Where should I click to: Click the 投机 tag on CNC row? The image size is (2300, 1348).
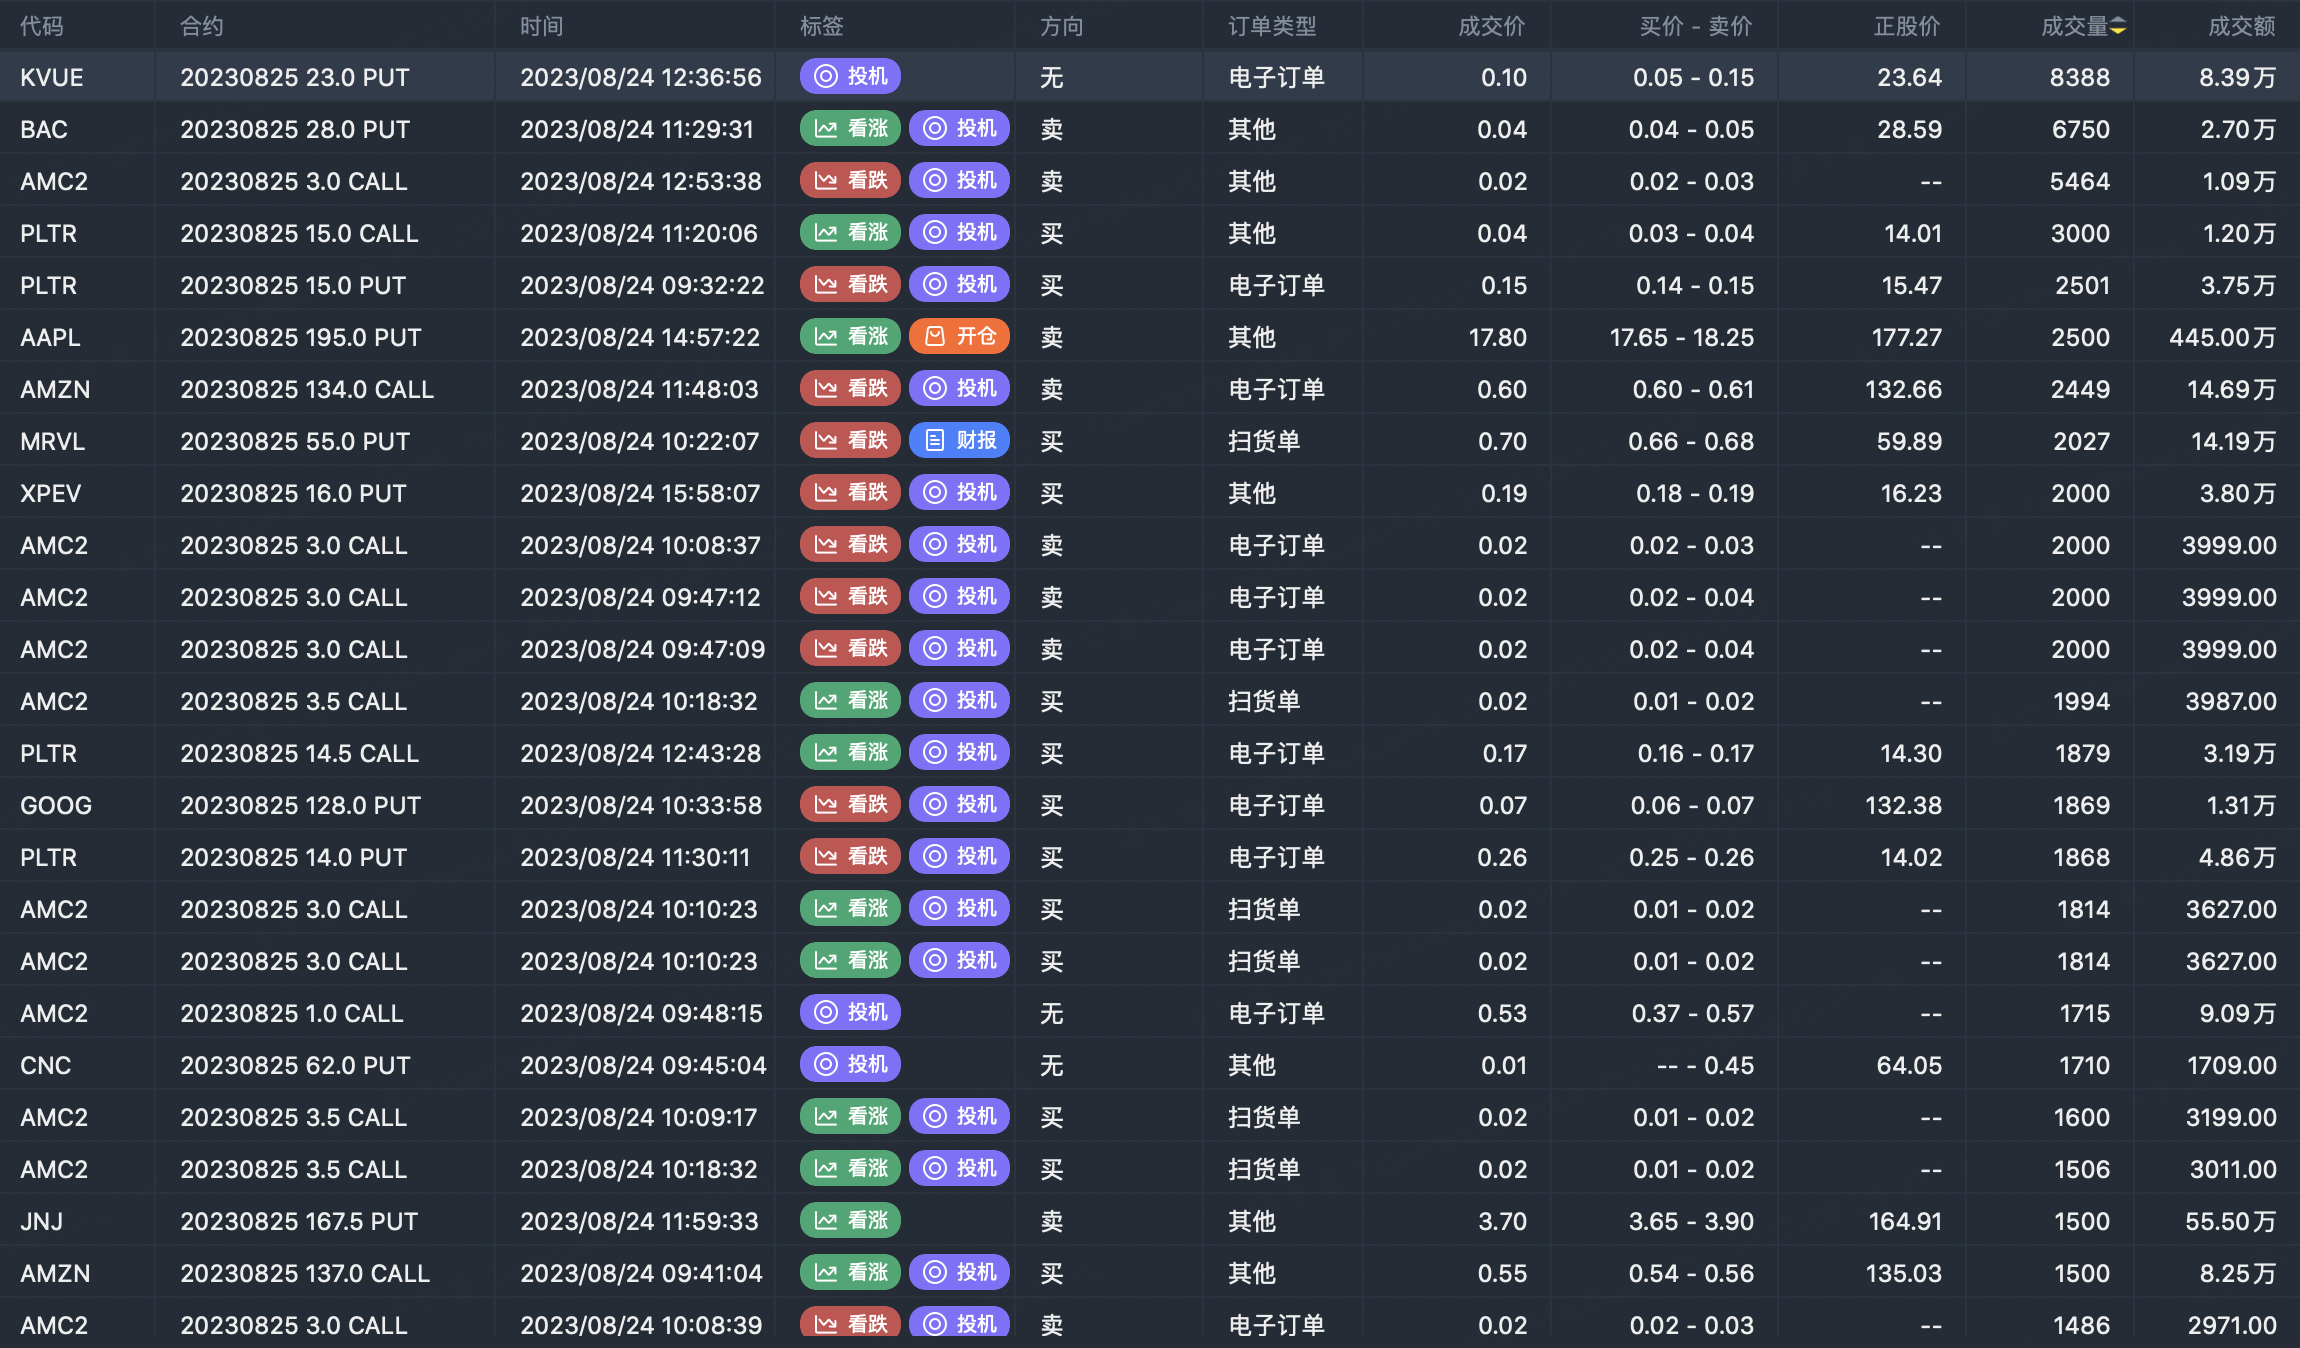pos(850,1065)
